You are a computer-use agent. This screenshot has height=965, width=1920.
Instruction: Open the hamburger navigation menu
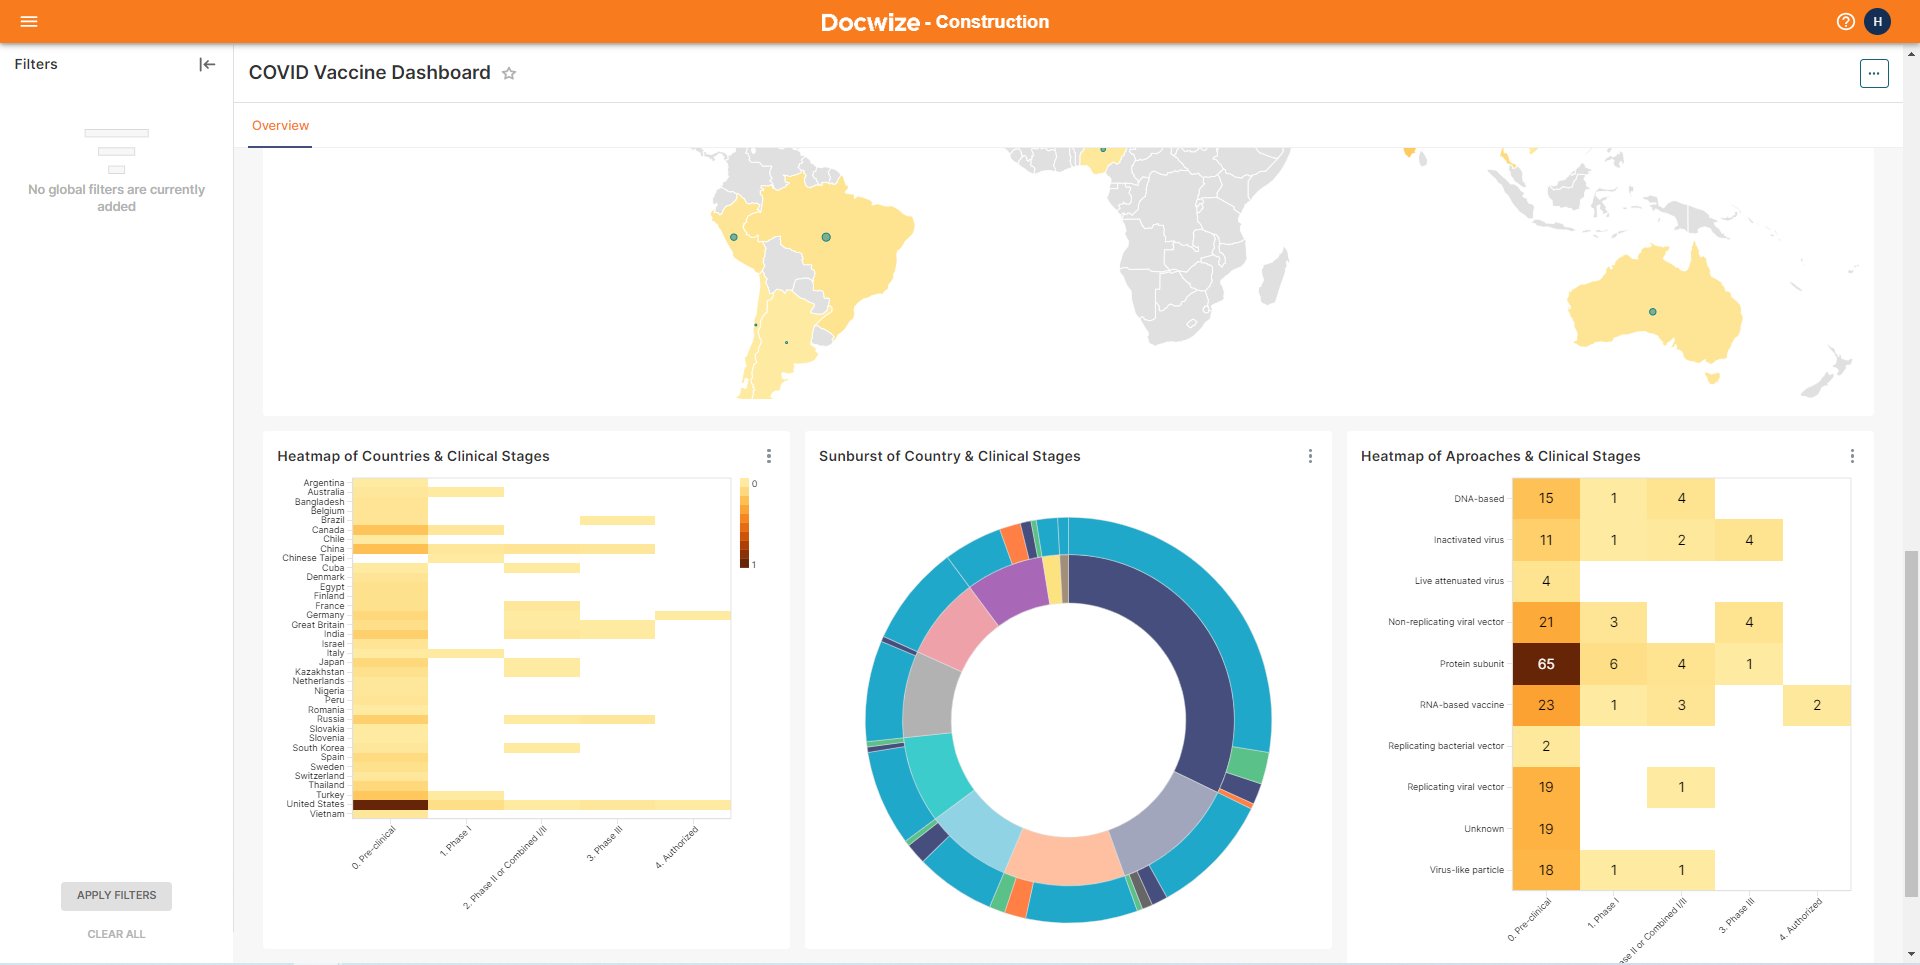(x=29, y=21)
